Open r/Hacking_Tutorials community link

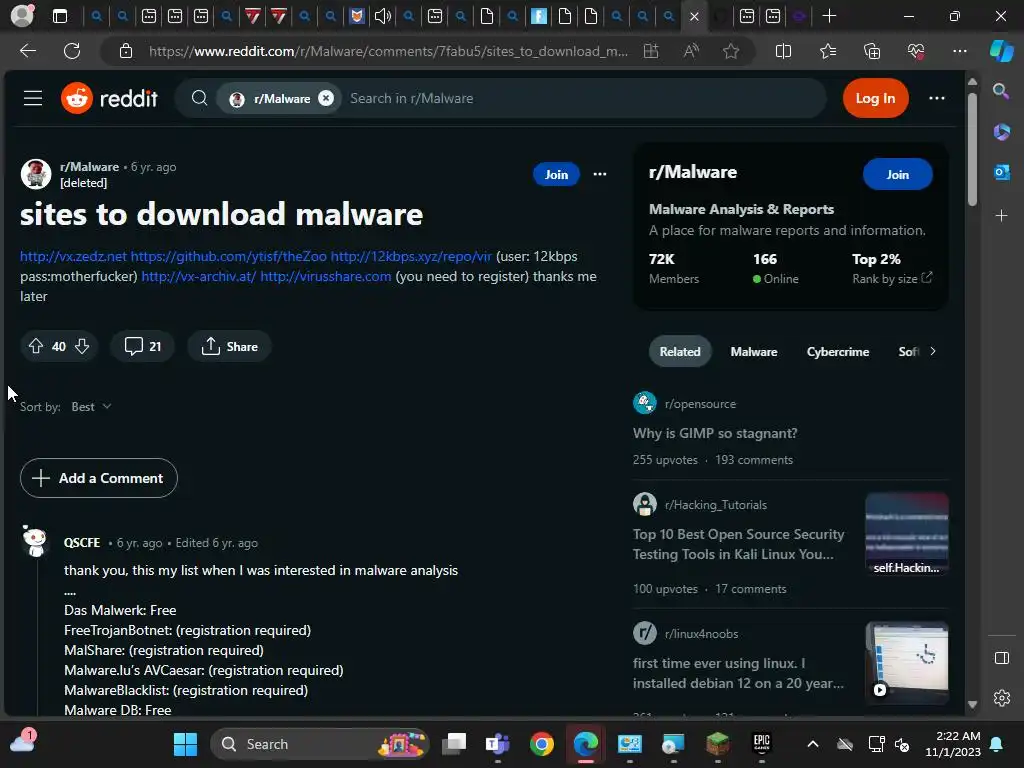(x=716, y=505)
